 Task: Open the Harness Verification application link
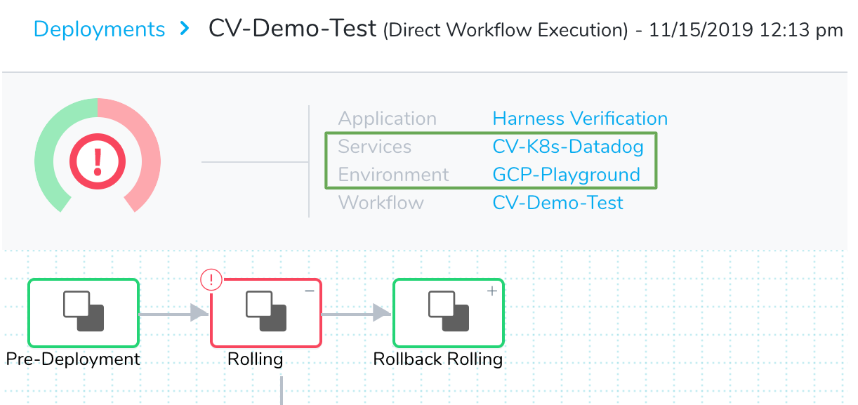click(x=580, y=118)
